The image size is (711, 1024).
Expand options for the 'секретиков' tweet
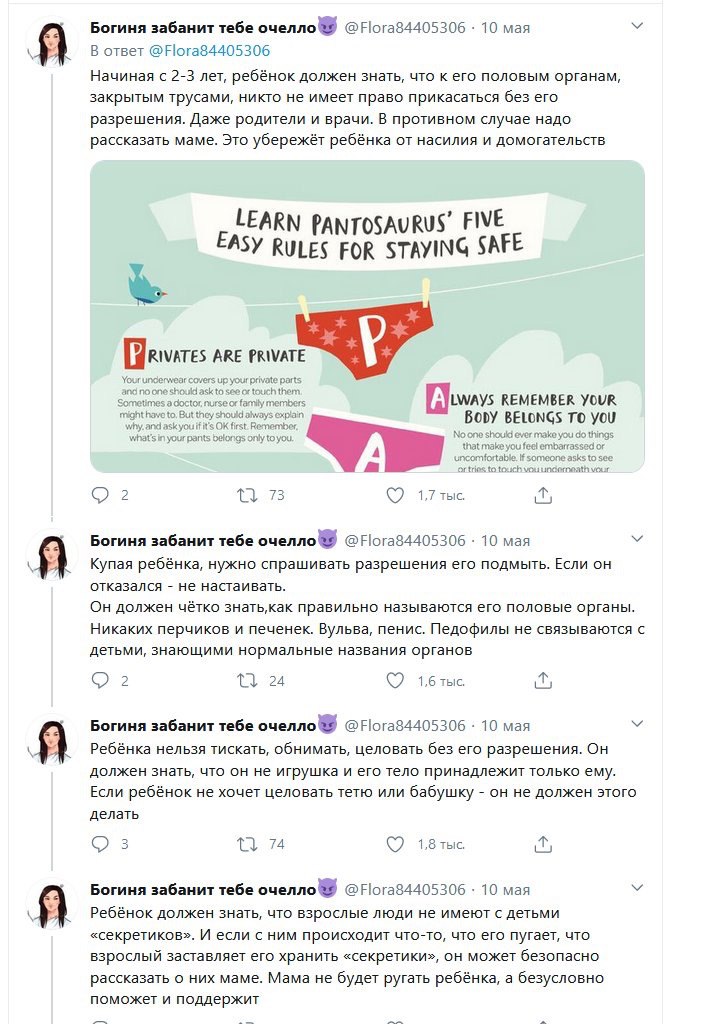(637, 888)
